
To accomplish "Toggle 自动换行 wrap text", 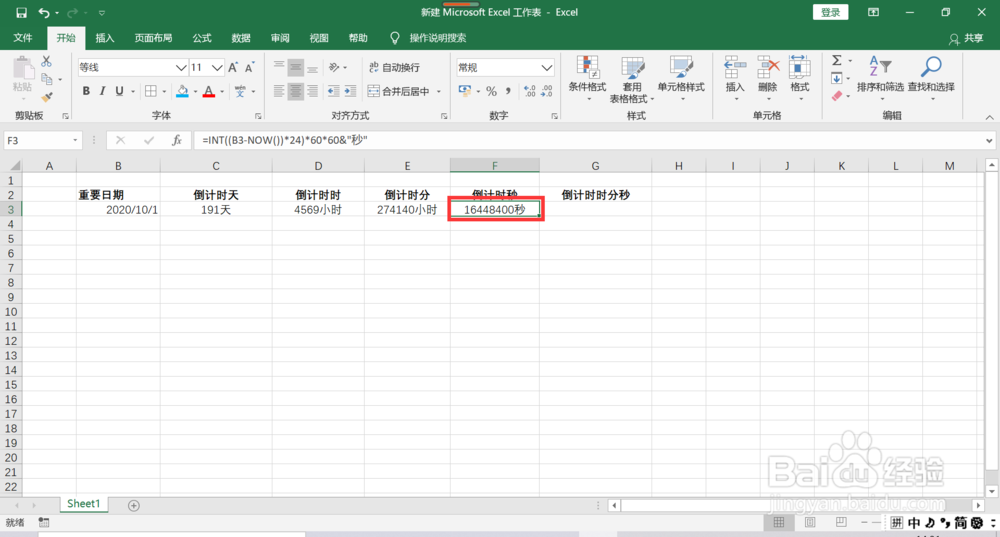I will coord(394,68).
